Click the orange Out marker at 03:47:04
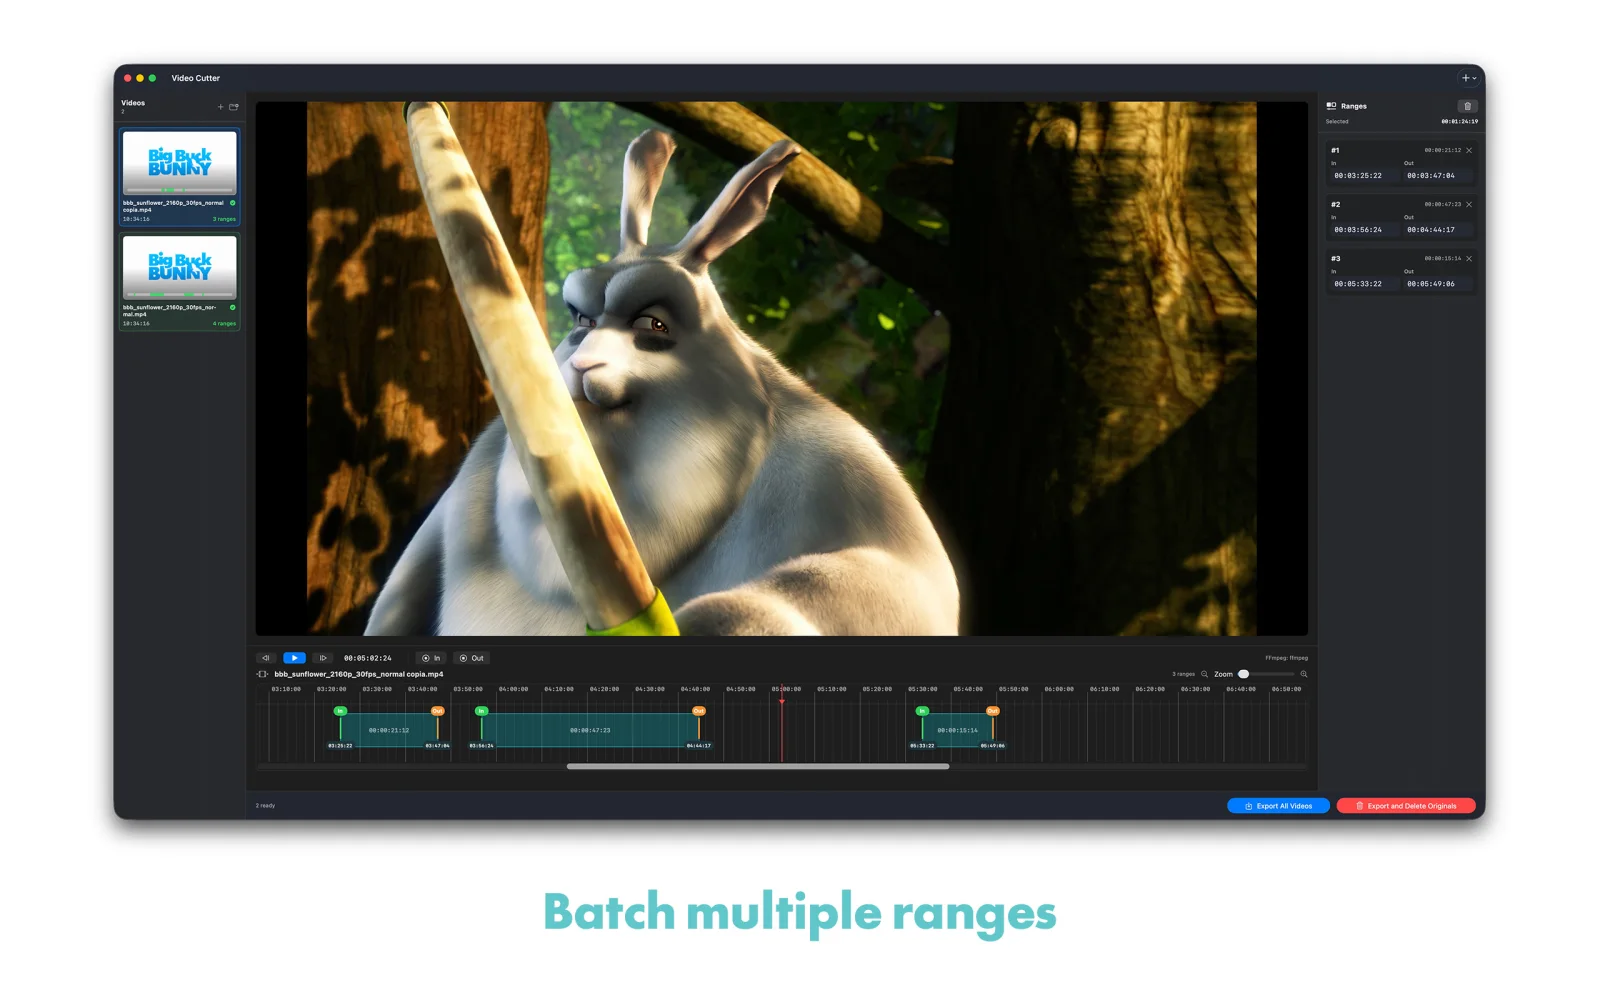Viewport: 1600px width, 1000px height. (x=437, y=711)
